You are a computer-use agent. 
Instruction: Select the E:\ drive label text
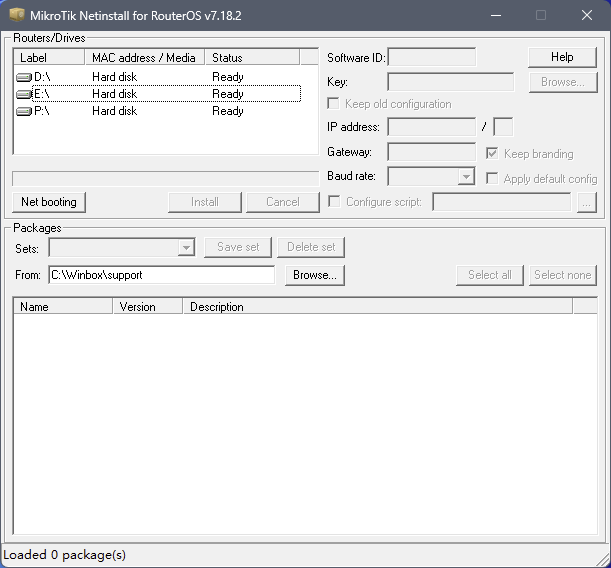click(42, 94)
